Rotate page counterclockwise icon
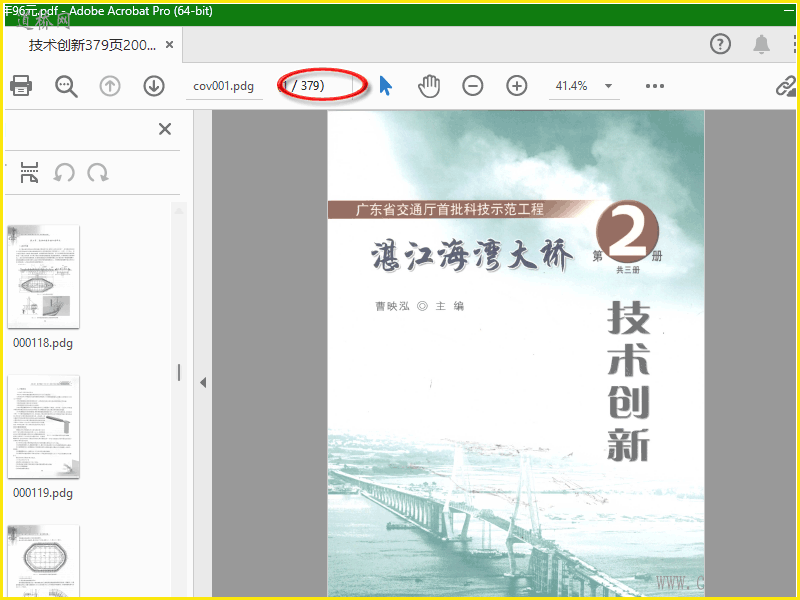The height and width of the screenshot is (600, 800). 64,172
